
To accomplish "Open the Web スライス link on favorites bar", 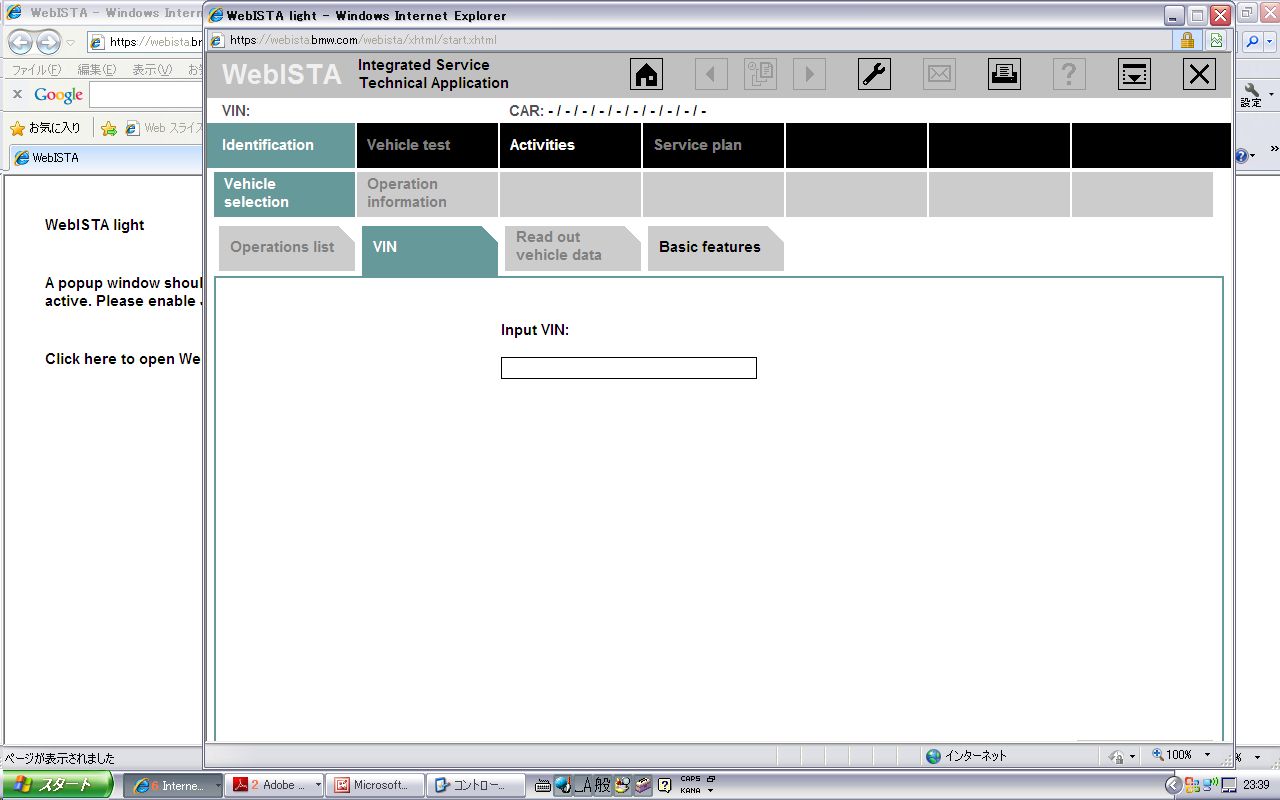I will (x=164, y=128).
